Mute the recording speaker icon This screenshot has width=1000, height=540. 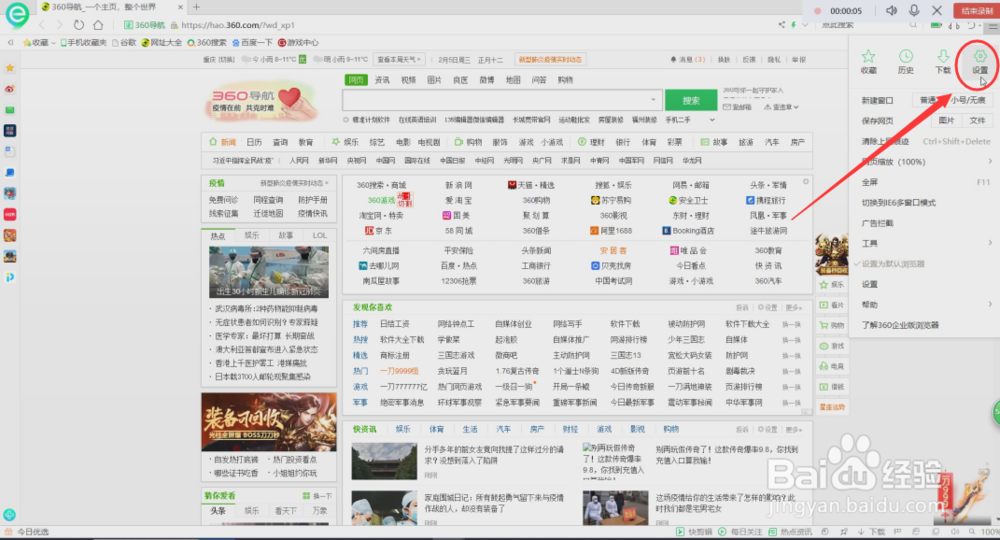tap(892, 10)
